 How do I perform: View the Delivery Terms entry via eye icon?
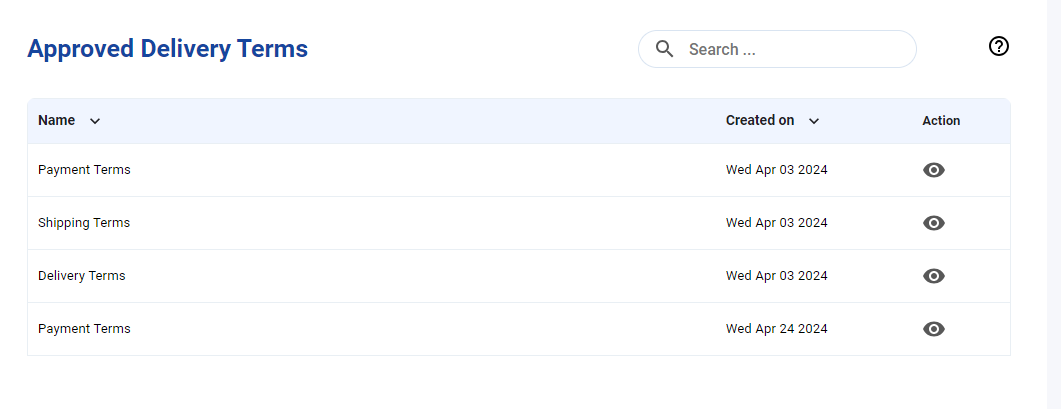coord(934,276)
